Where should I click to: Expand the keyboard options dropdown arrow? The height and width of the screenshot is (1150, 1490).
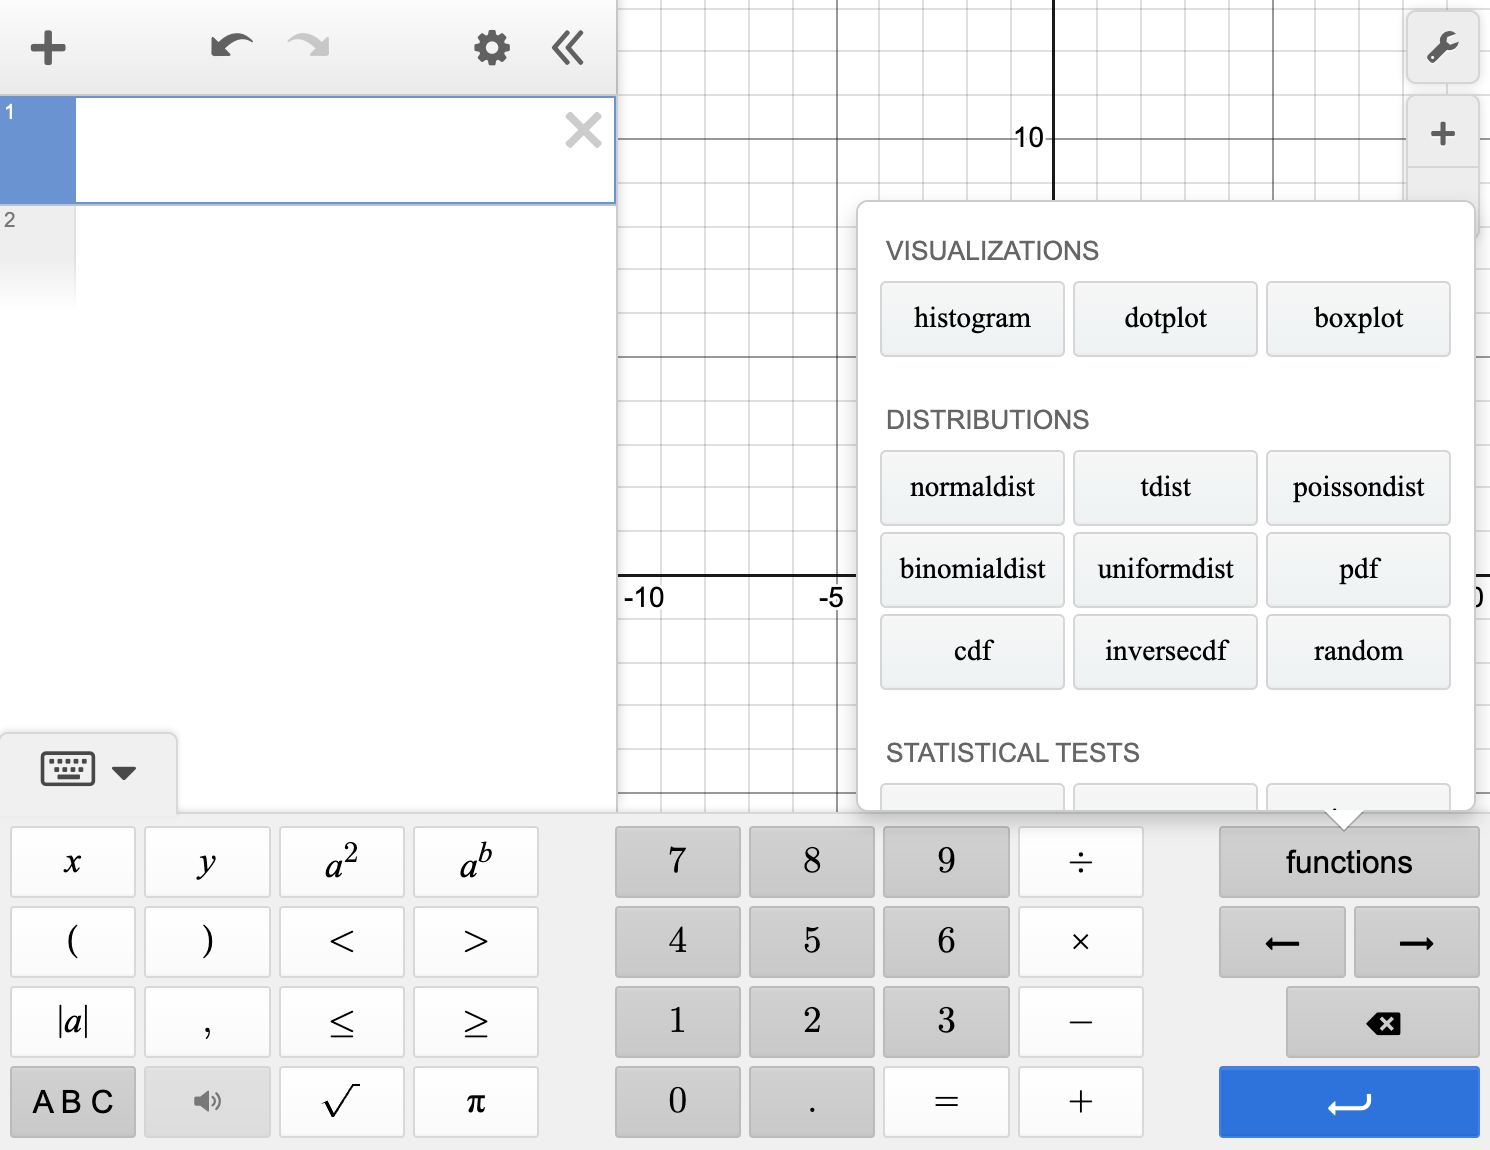click(124, 772)
